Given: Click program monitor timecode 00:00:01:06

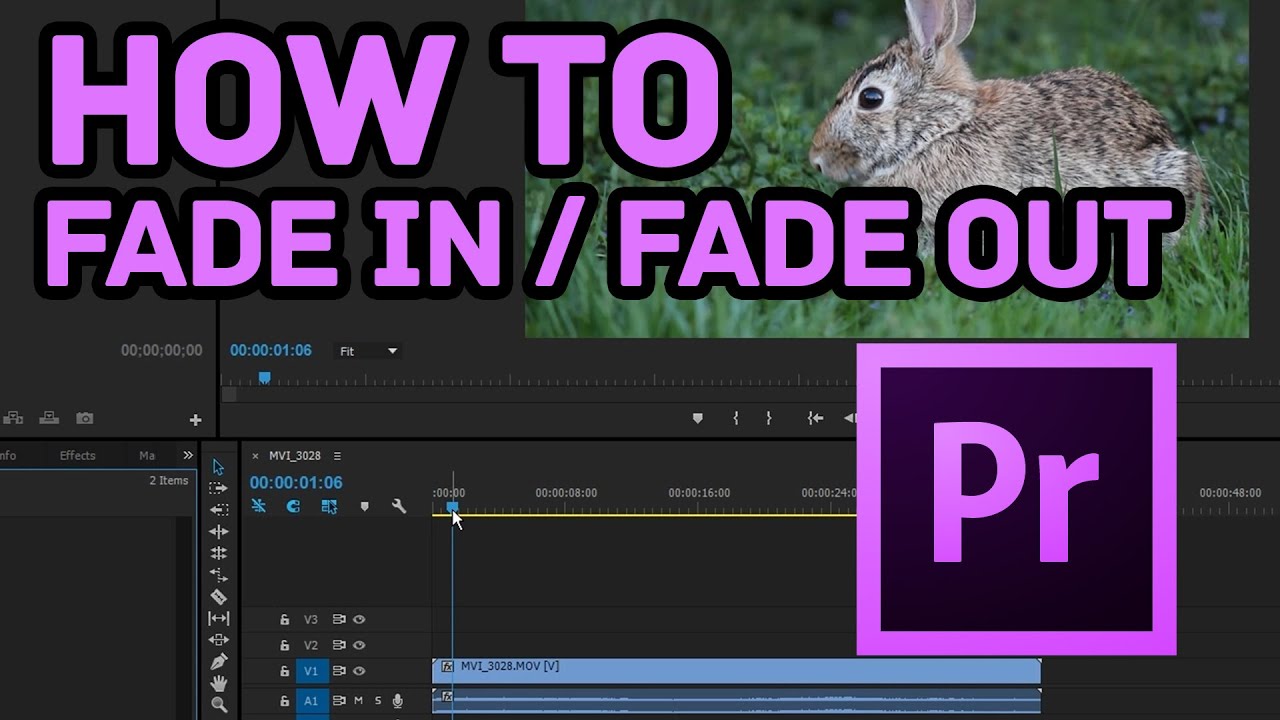Looking at the screenshot, I should click(x=271, y=351).
